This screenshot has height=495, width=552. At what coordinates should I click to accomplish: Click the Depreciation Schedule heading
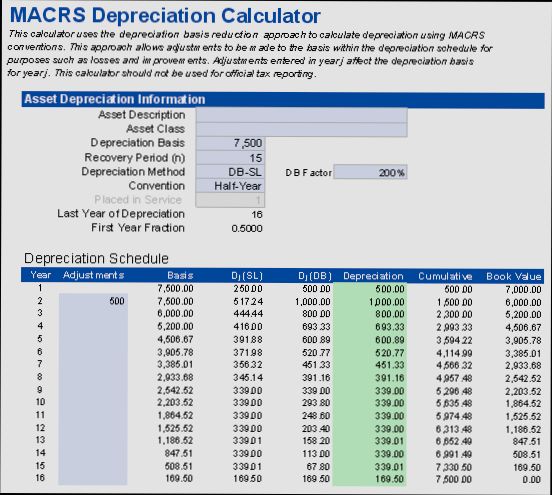click(96, 258)
